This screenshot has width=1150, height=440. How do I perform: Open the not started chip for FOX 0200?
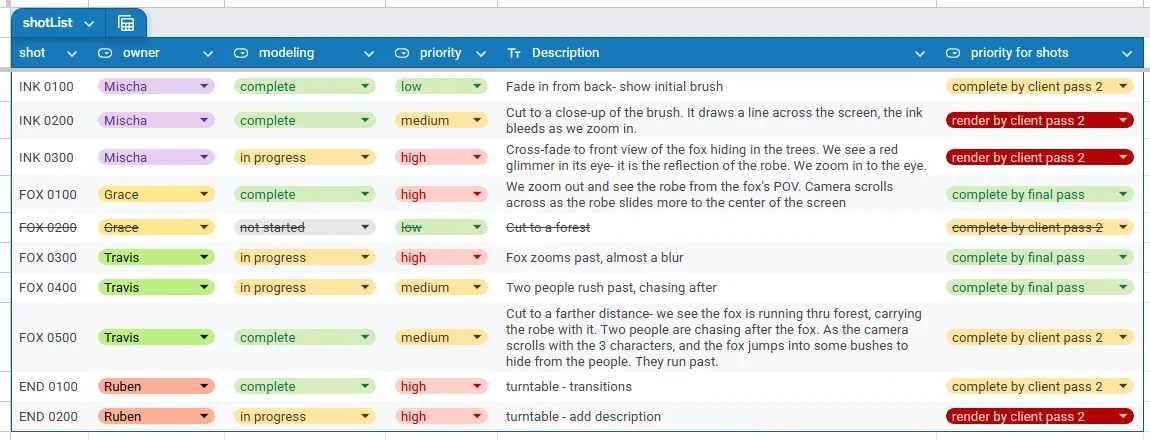click(x=305, y=227)
